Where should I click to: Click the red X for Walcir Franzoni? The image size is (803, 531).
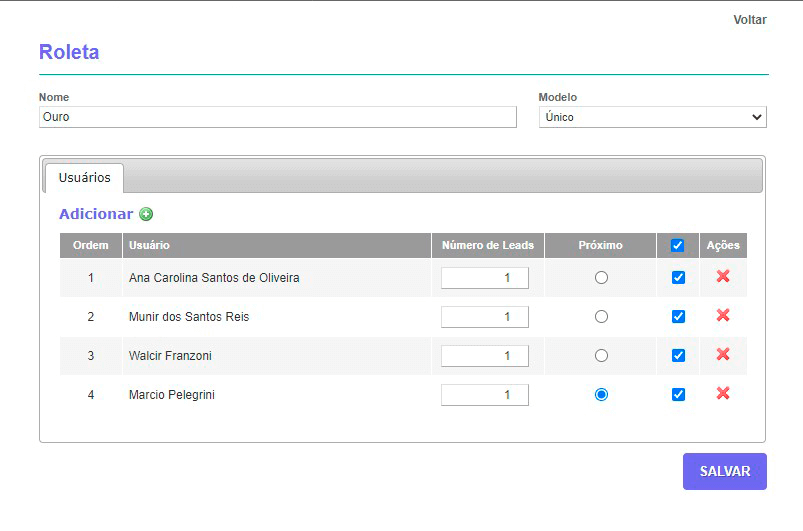tap(723, 355)
